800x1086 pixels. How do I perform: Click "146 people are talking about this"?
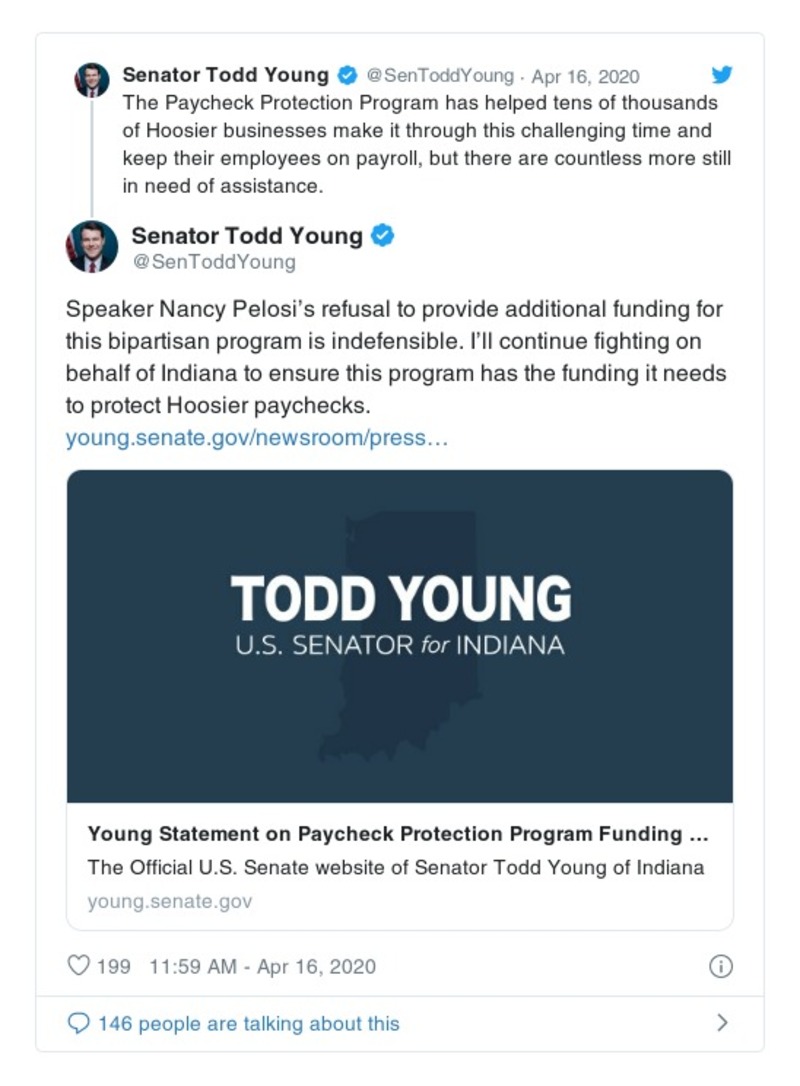coord(248,1023)
